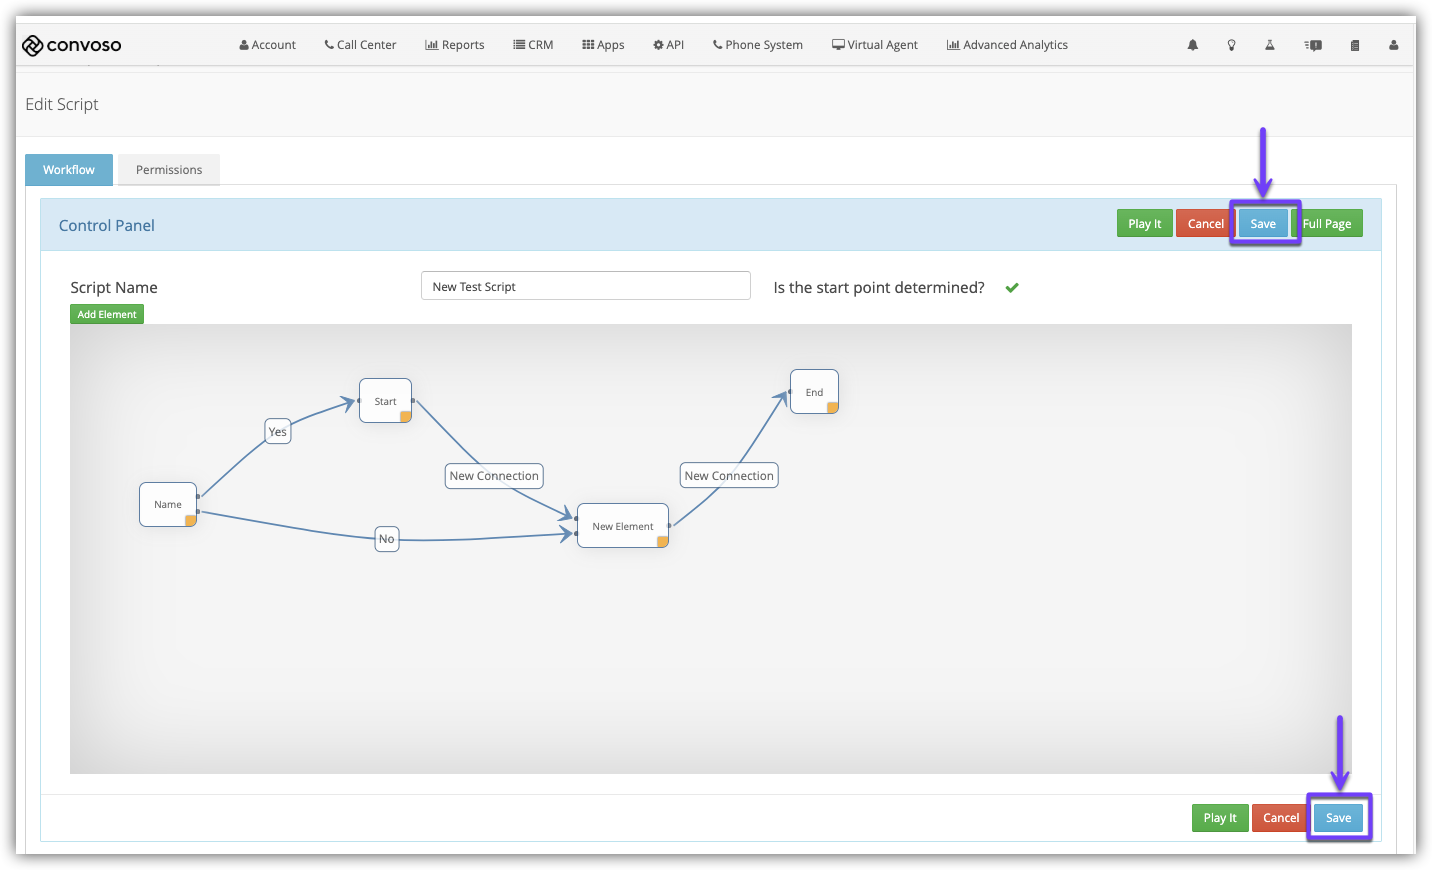Image resolution: width=1432 pixels, height=870 pixels.
Task: Click the lightbulb icon in header
Action: click(x=1231, y=45)
